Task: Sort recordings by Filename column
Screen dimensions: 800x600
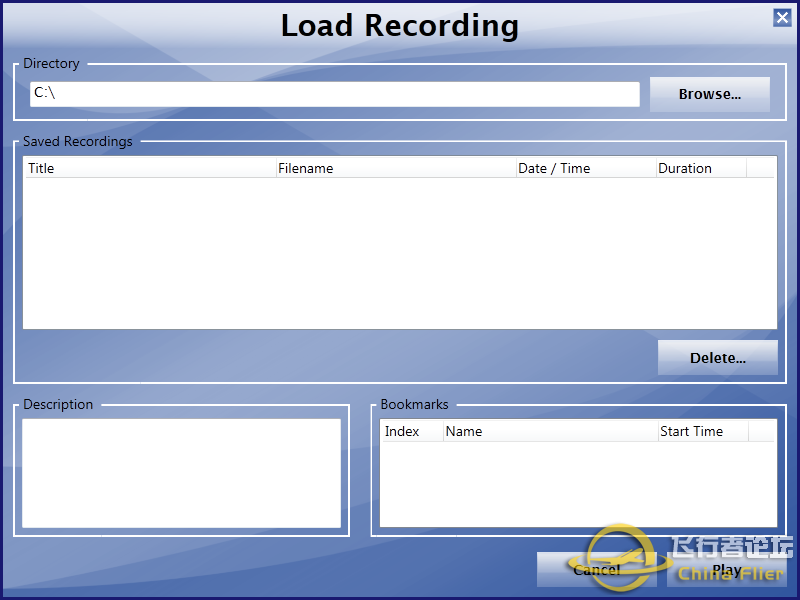Action: 395,168
